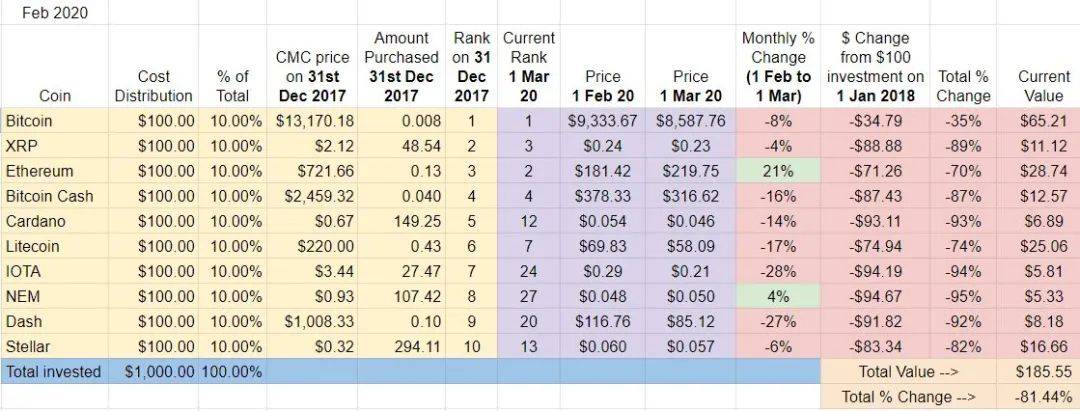This screenshot has height=411, width=1080.
Task: Click the Total invested label cell
Action: tap(53, 371)
